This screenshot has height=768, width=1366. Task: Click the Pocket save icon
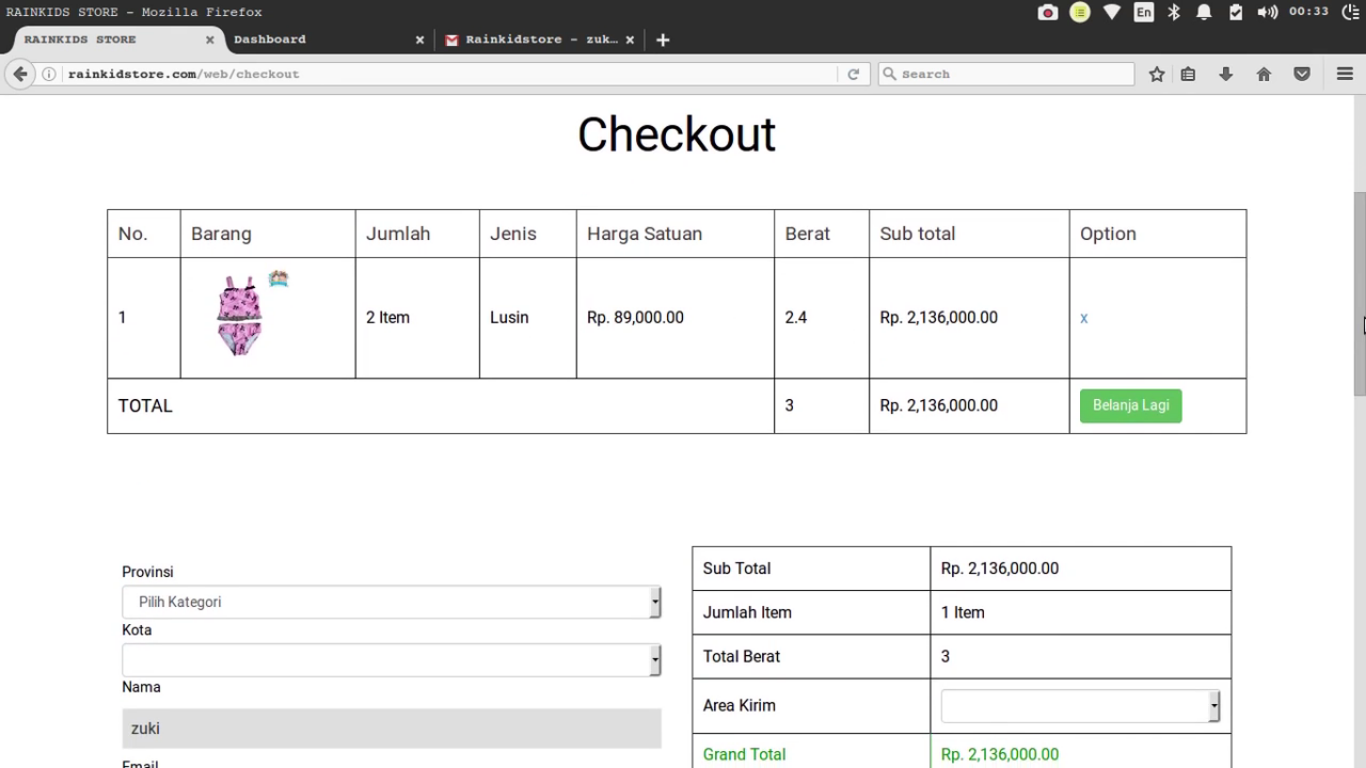pyautogui.click(x=1302, y=74)
